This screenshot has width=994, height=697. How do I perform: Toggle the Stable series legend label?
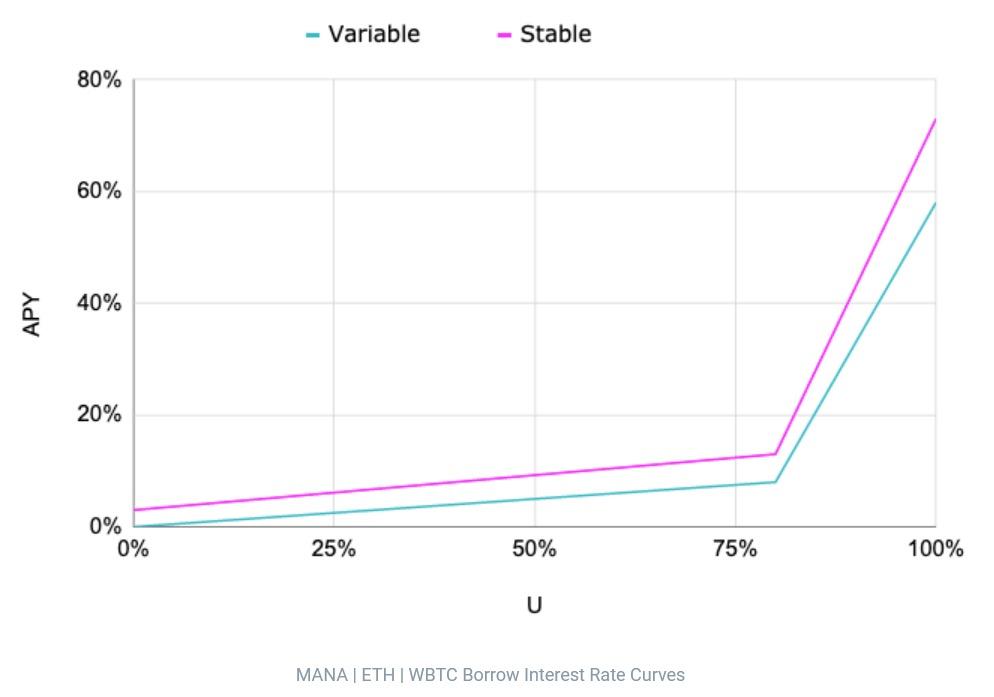pos(555,34)
